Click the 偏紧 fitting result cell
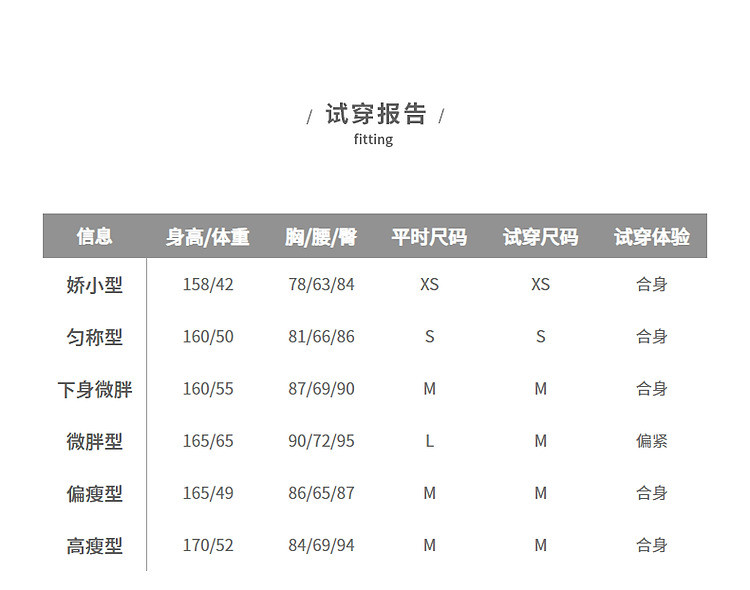This screenshot has height=590, width=750. pos(652,441)
